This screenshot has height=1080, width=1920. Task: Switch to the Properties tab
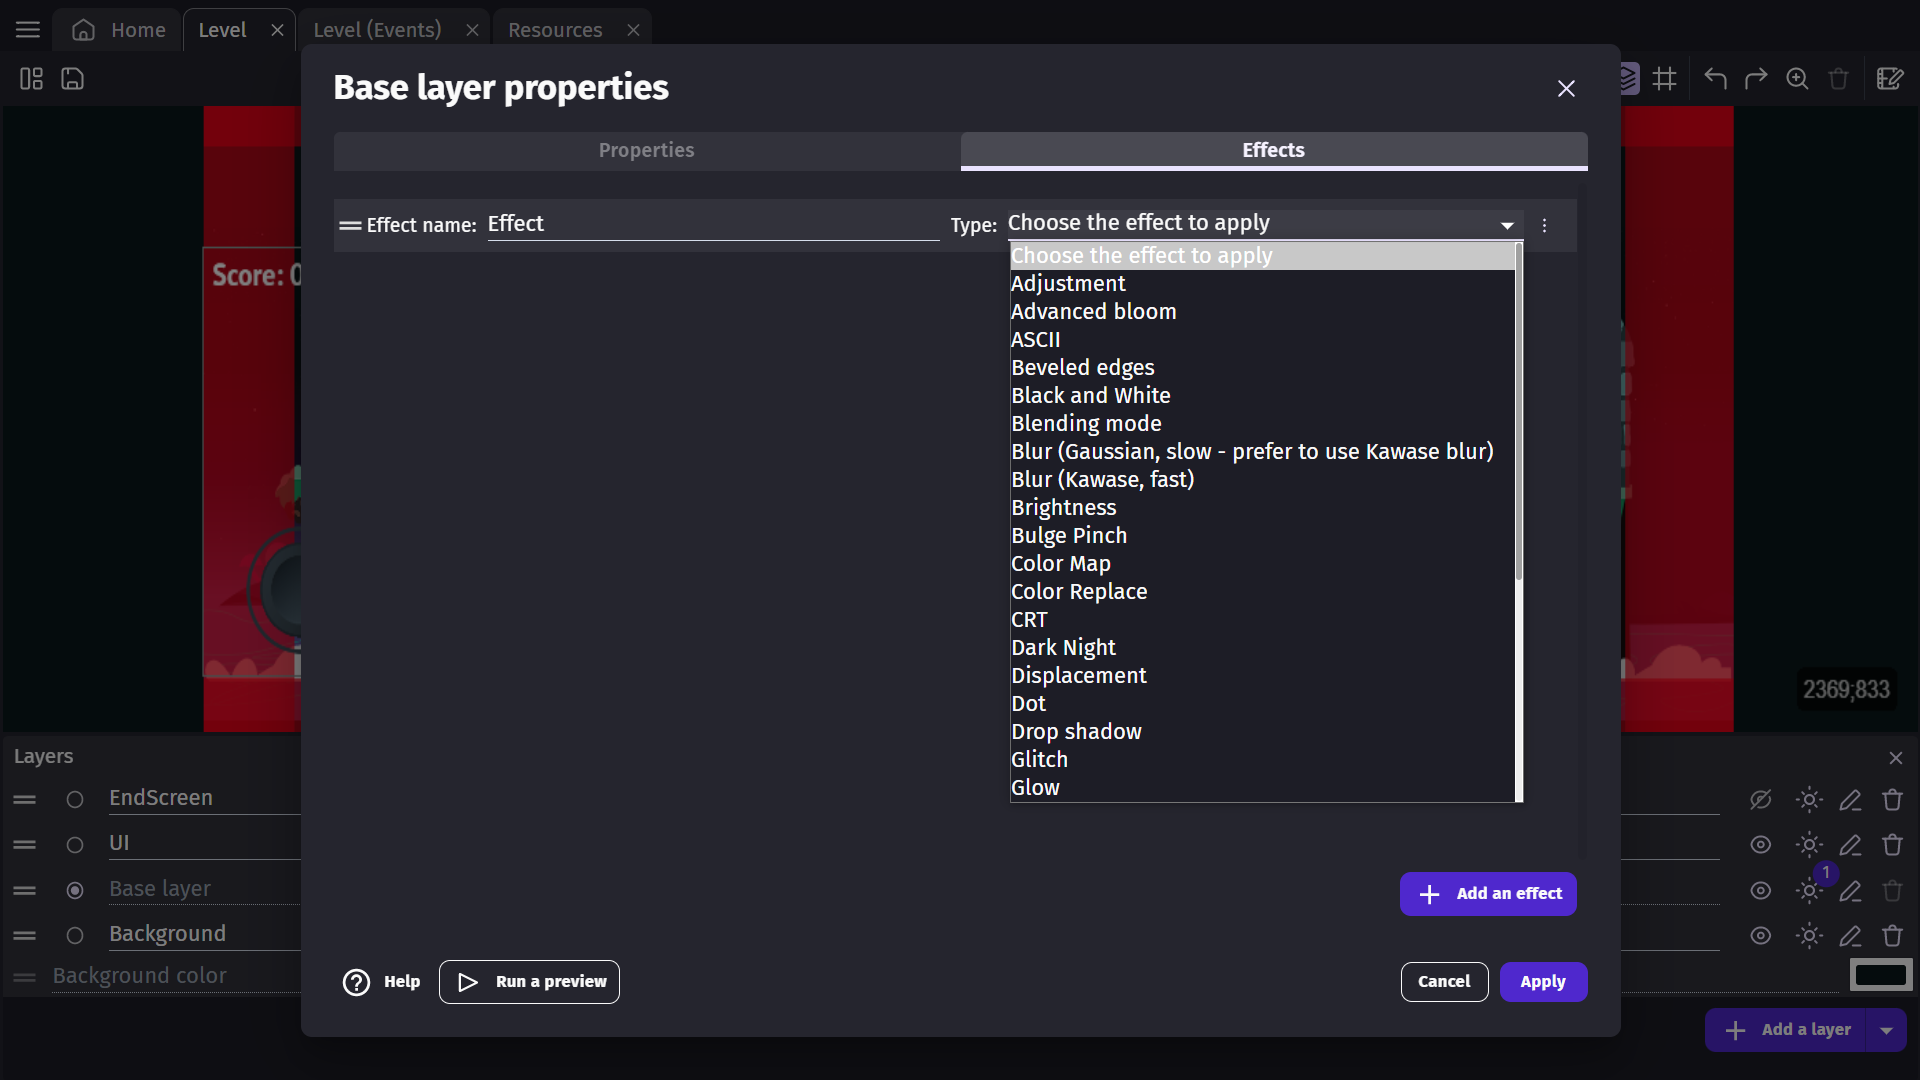coord(646,150)
